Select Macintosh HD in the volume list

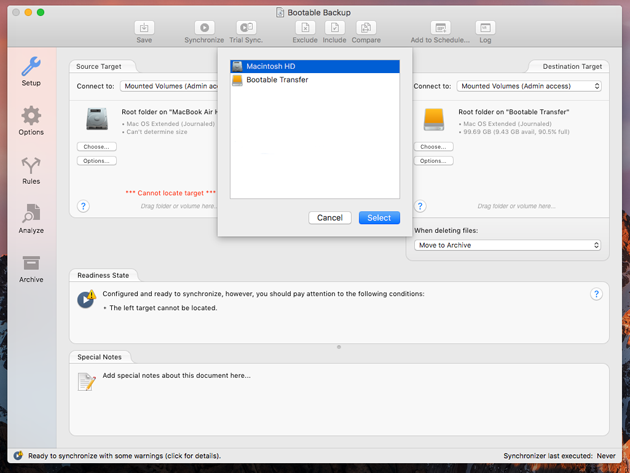315,66
